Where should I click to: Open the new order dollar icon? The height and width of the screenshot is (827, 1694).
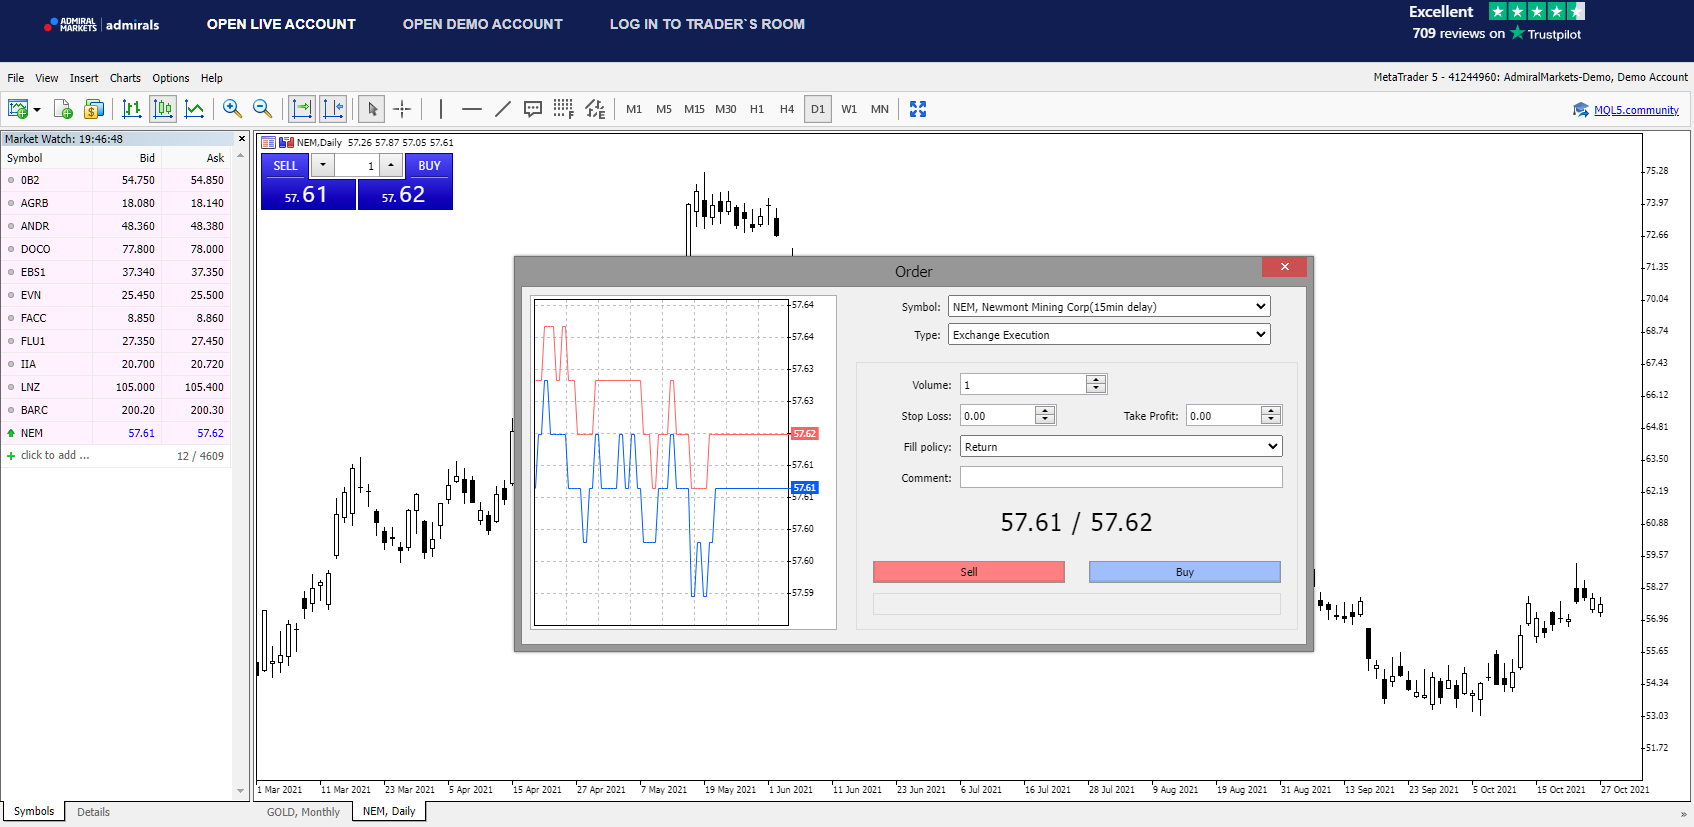coord(94,109)
